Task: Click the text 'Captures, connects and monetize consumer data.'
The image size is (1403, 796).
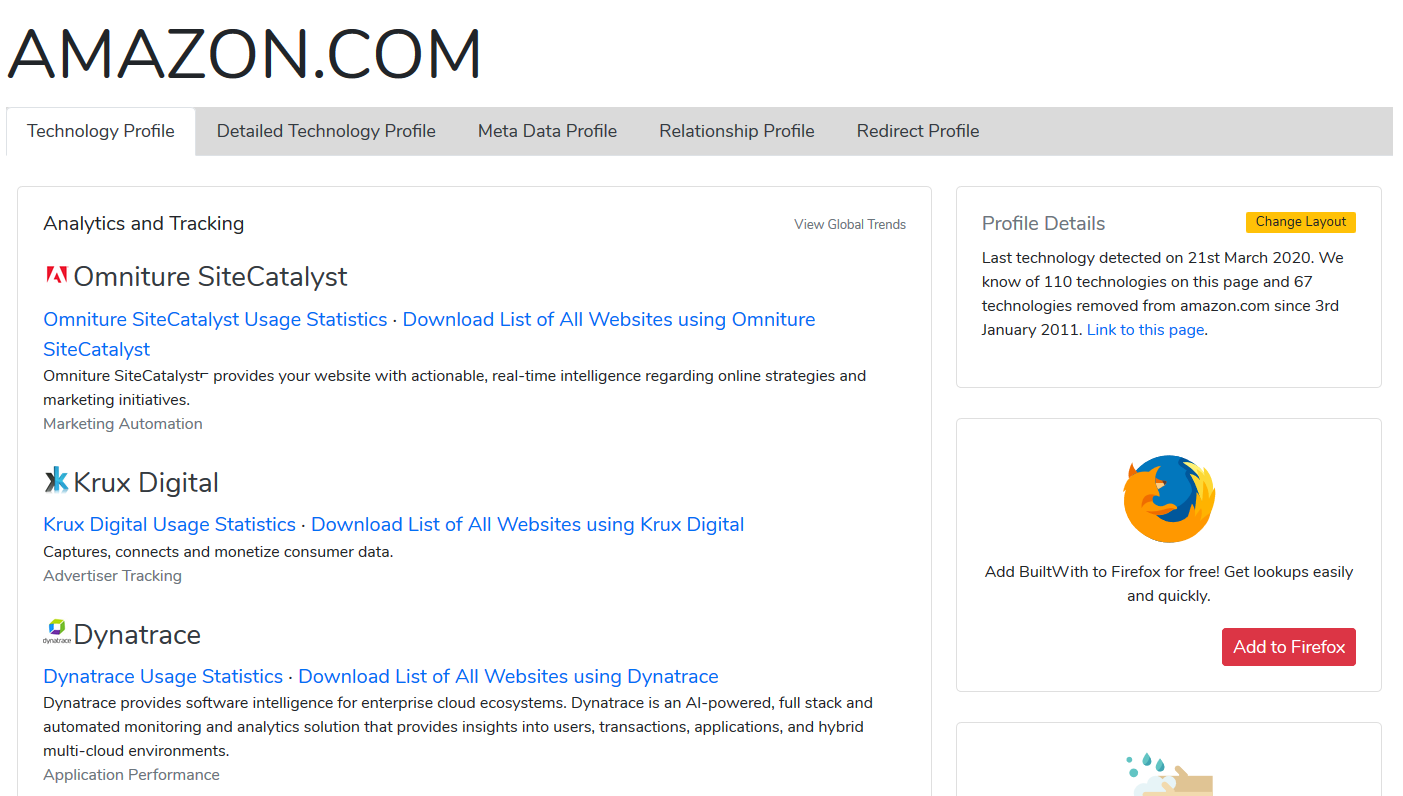Action: (218, 552)
